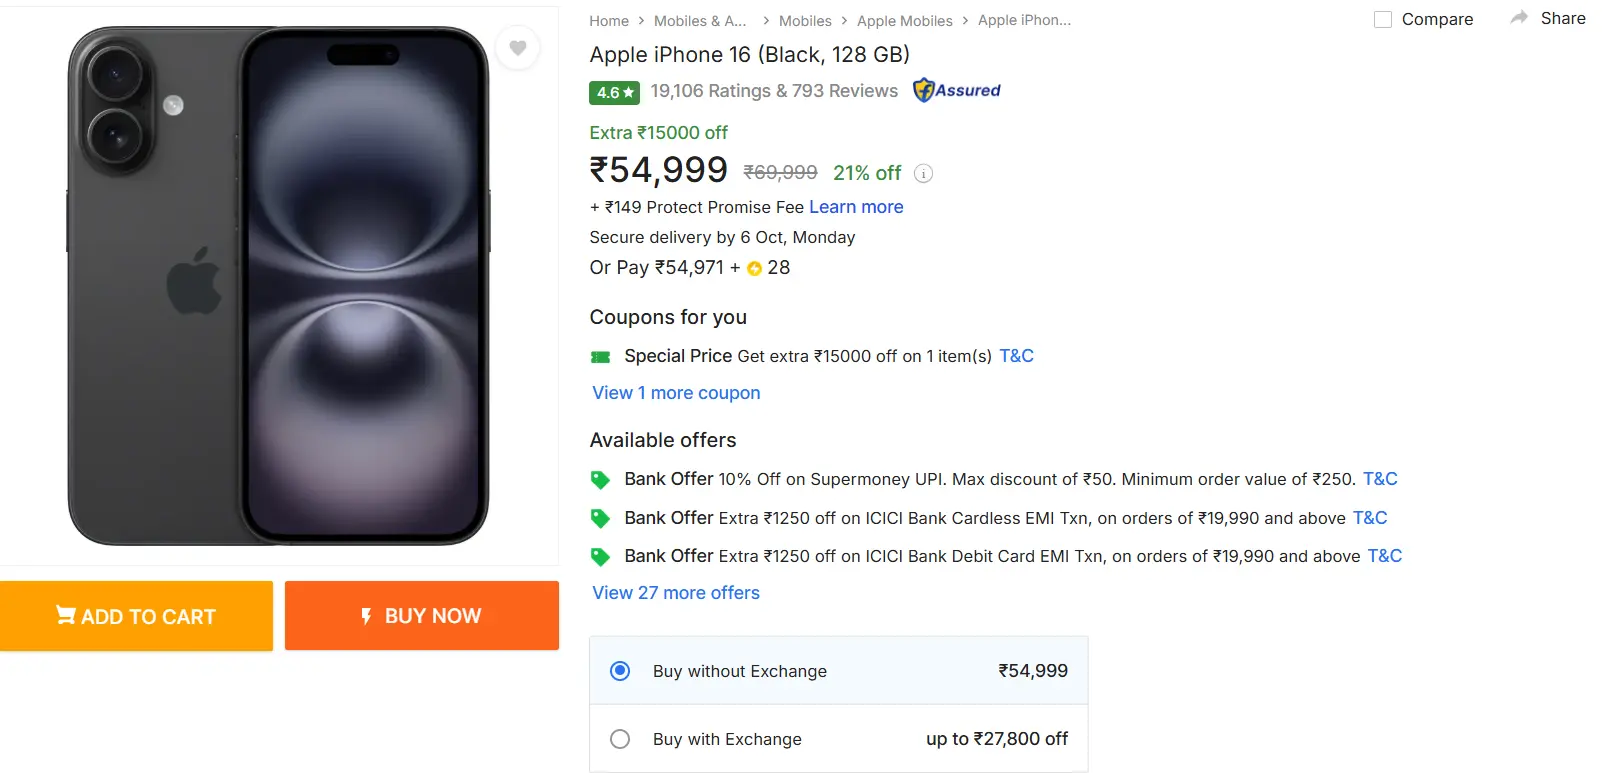Image resolution: width=1602 pixels, height=773 pixels.
Task: Click Learn more about Protect Promise Fee
Action: [856, 207]
